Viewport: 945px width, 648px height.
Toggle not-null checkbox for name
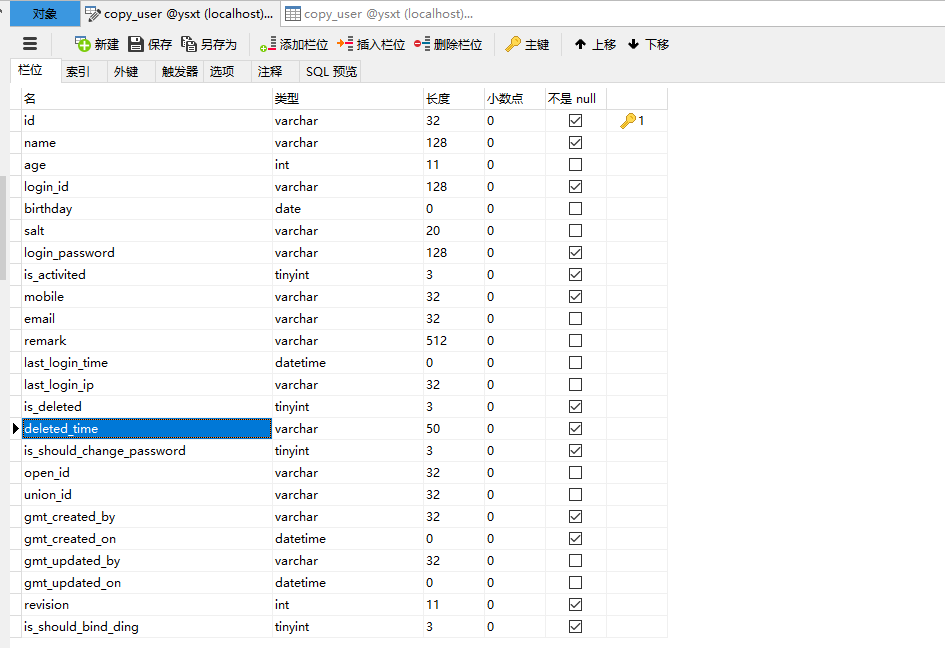(x=576, y=142)
